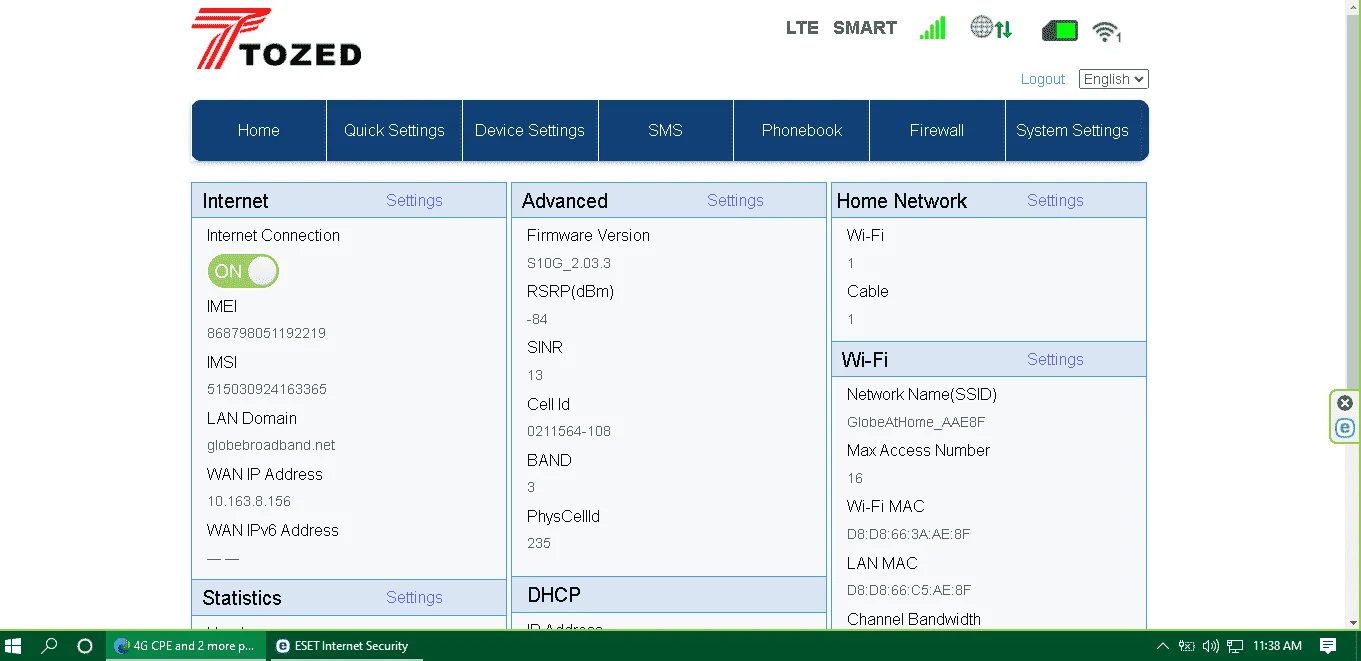Click the network tray icon
1361x661 pixels.
pyautogui.click(x=1235, y=646)
